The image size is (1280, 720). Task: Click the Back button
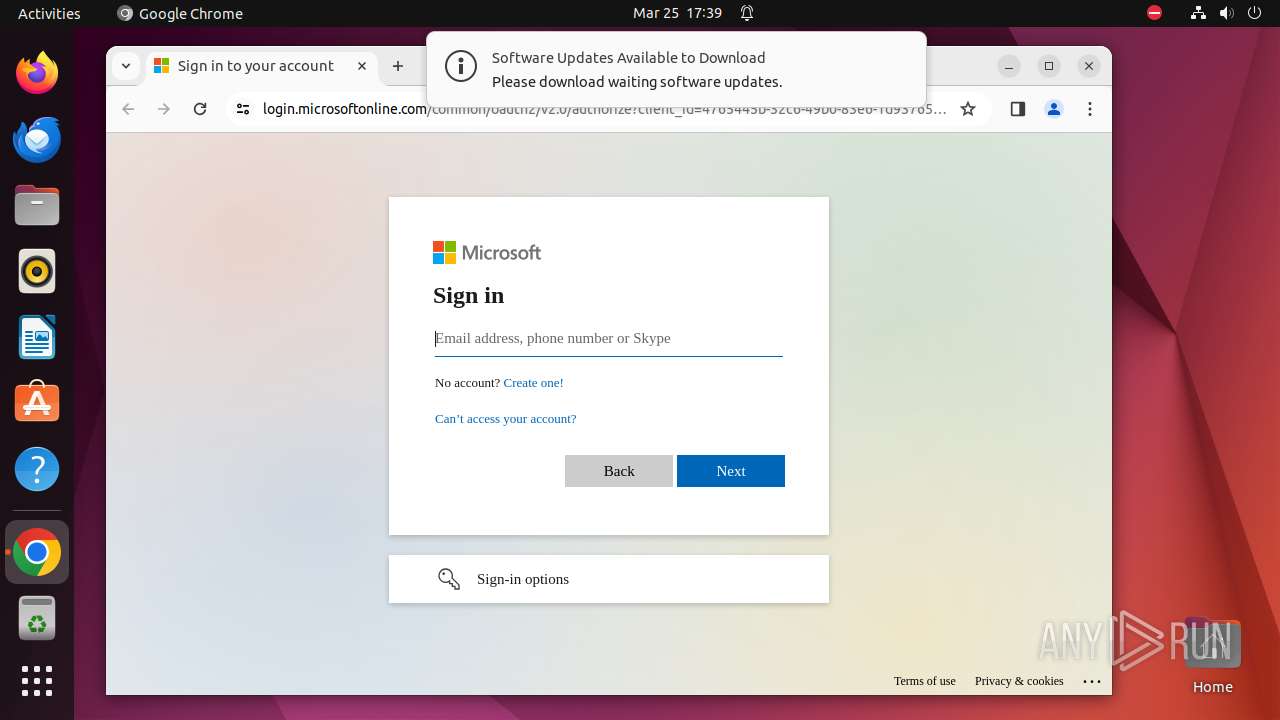pyautogui.click(x=619, y=471)
